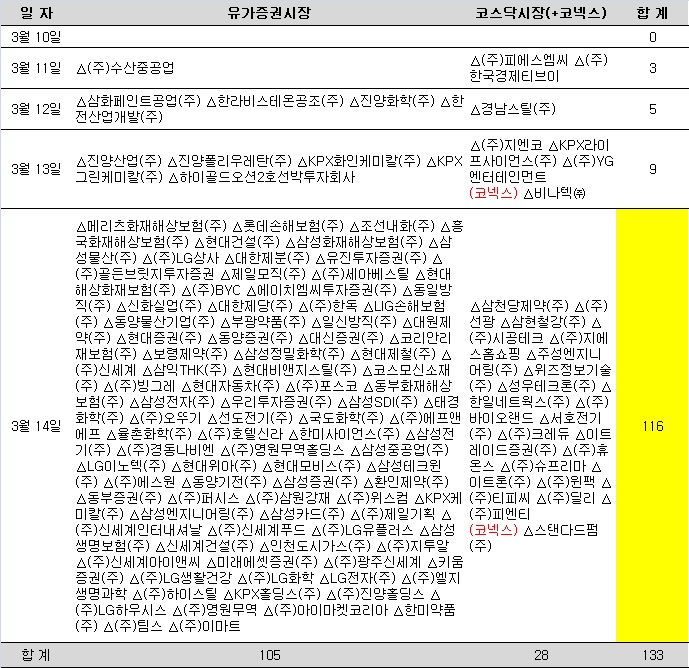The image size is (689, 668).
Task: Click the (주)피에스엠씨 entry
Action: coord(519,60)
